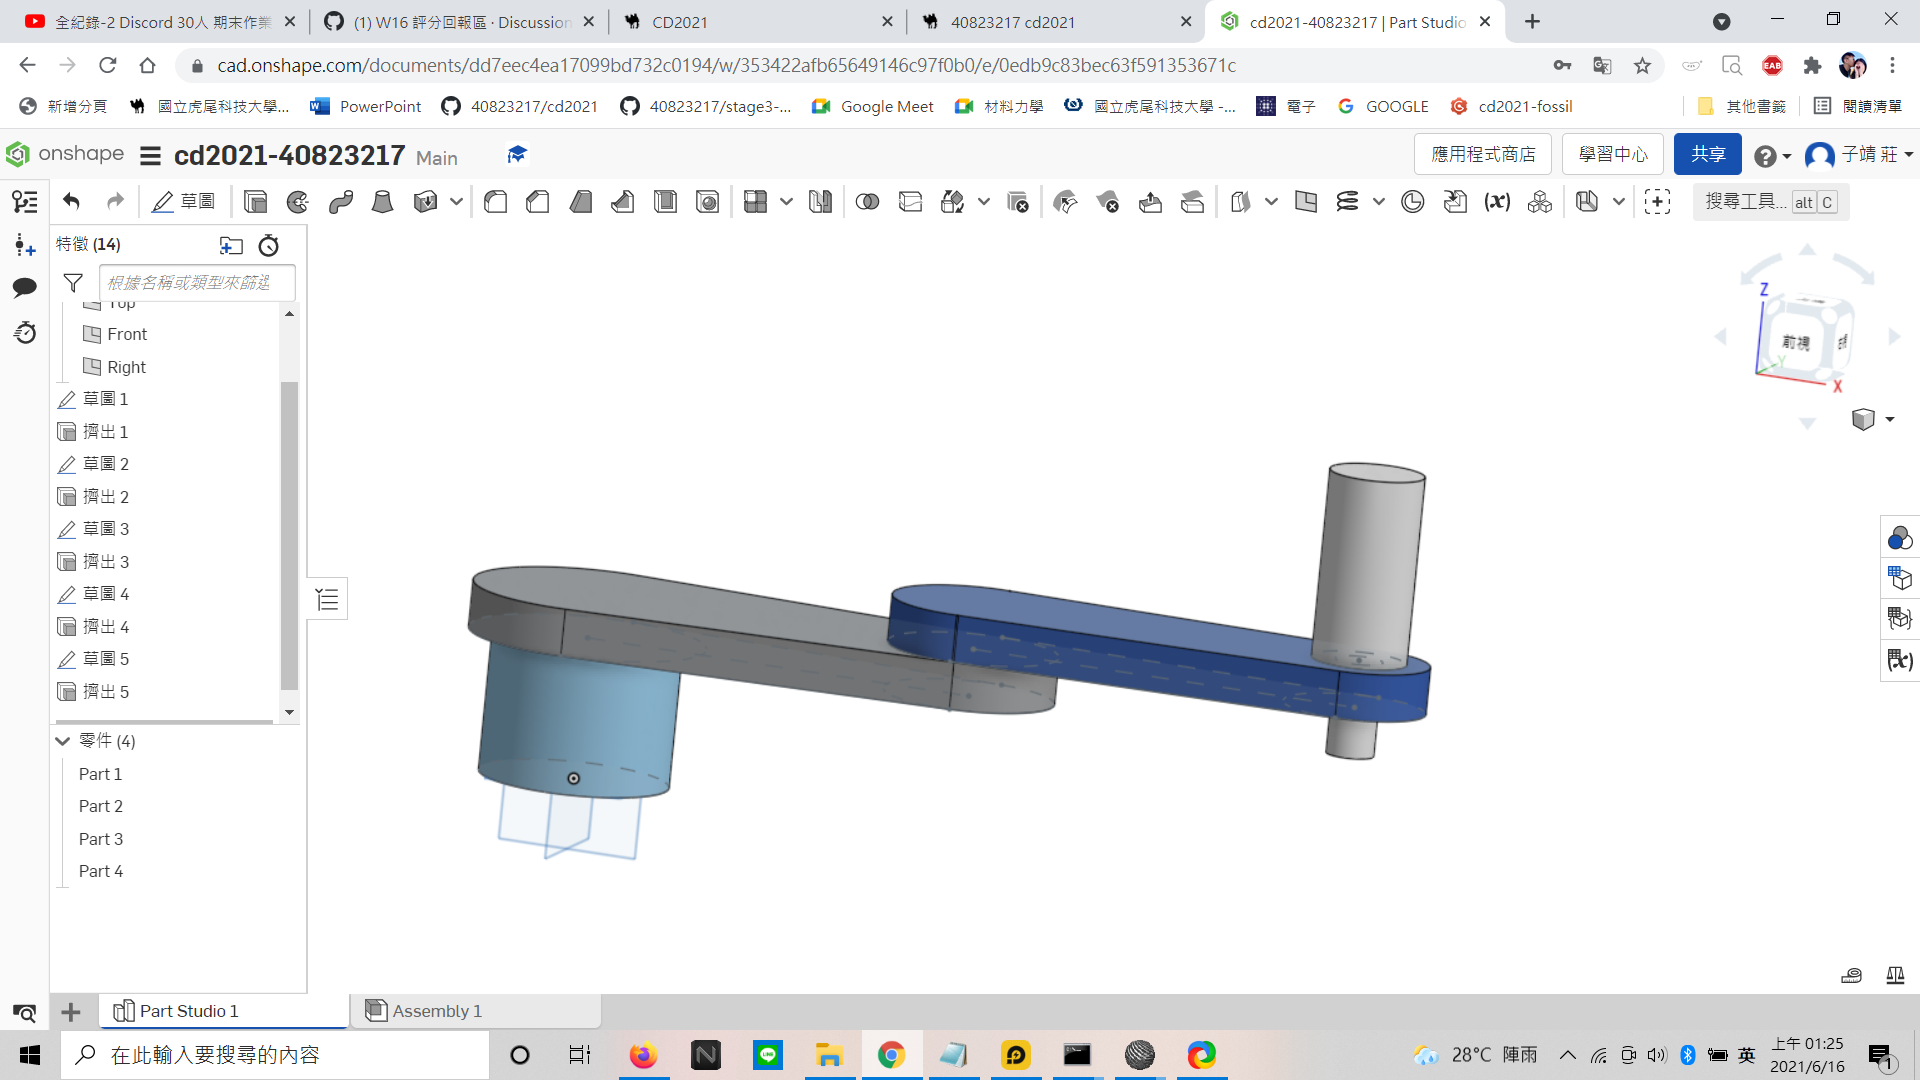Viewport: 1920px width, 1080px height.
Task: Click the feature filter input field
Action: tap(197, 283)
